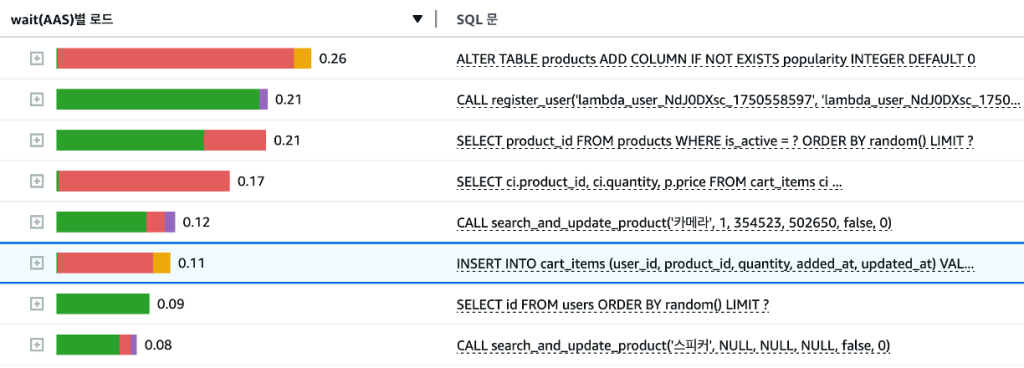Open the SELECT ci.product_id cart_items statement
Image resolution: width=1024 pixels, height=368 pixels.
(x=649, y=182)
